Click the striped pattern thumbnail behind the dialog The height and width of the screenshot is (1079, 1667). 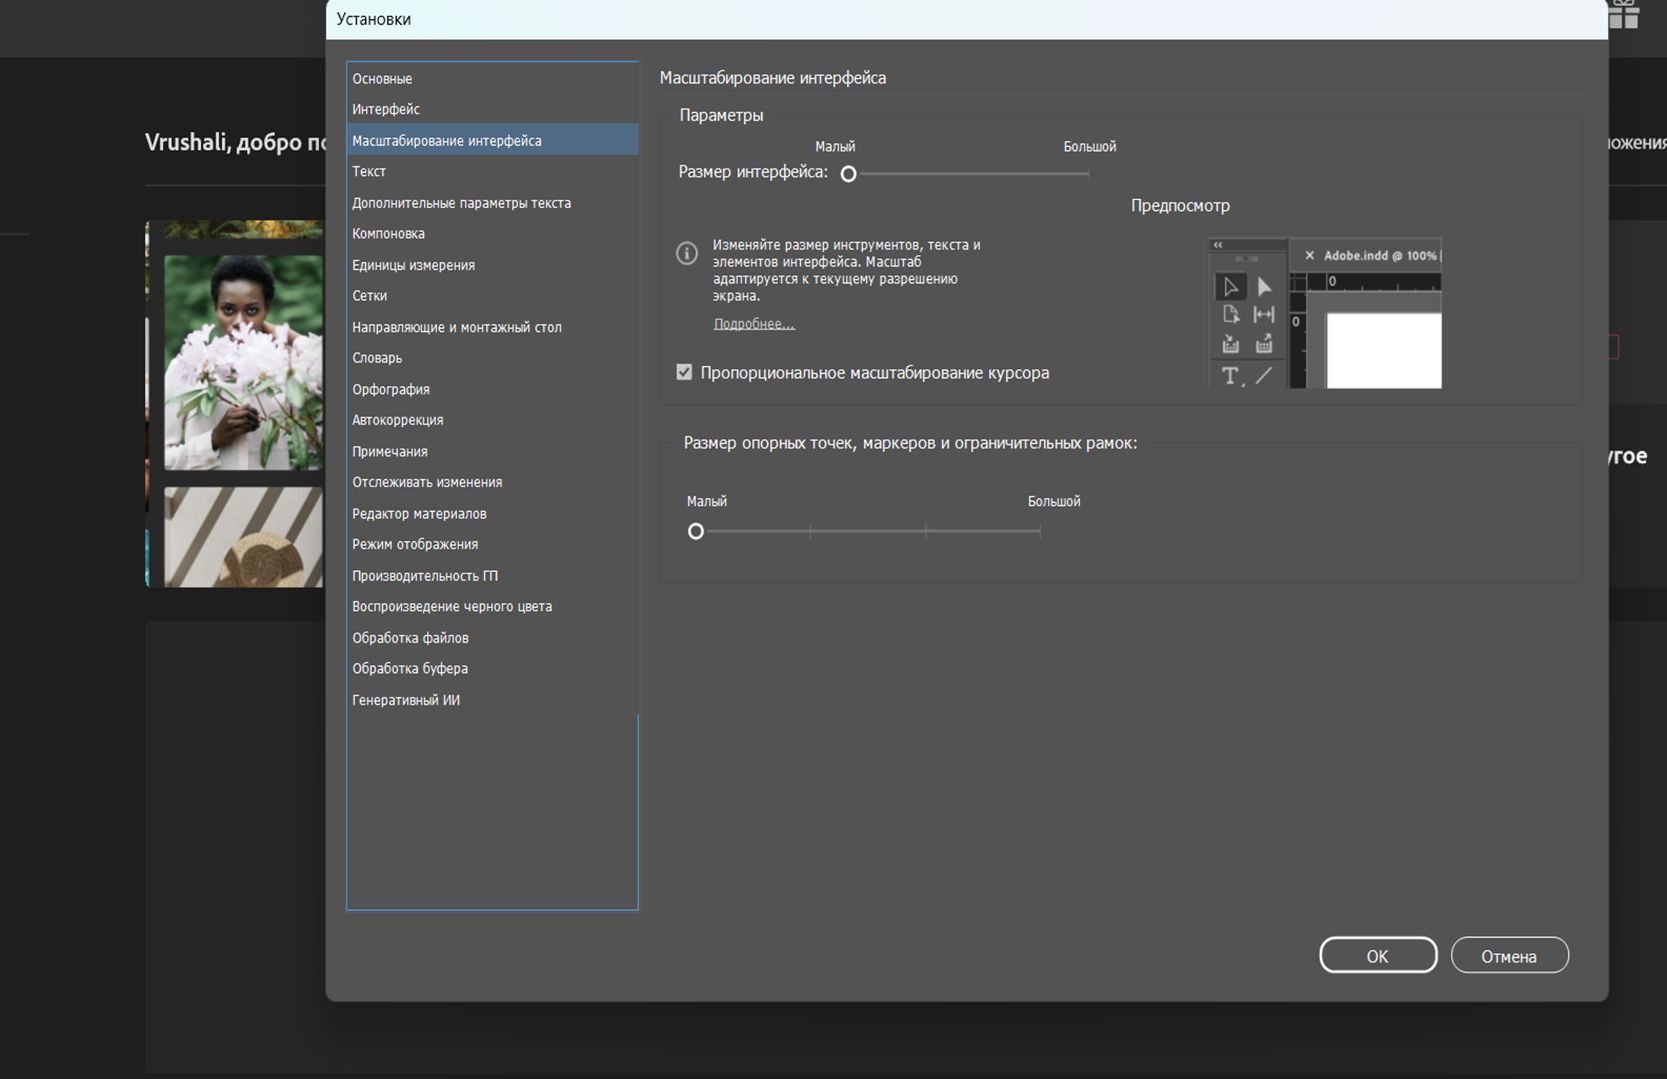[243, 537]
